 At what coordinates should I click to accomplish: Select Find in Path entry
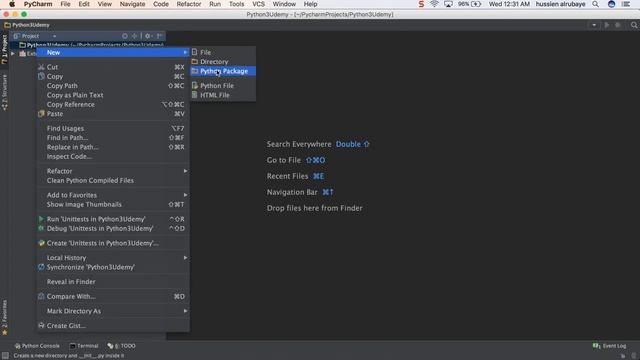tap(113, 138)
